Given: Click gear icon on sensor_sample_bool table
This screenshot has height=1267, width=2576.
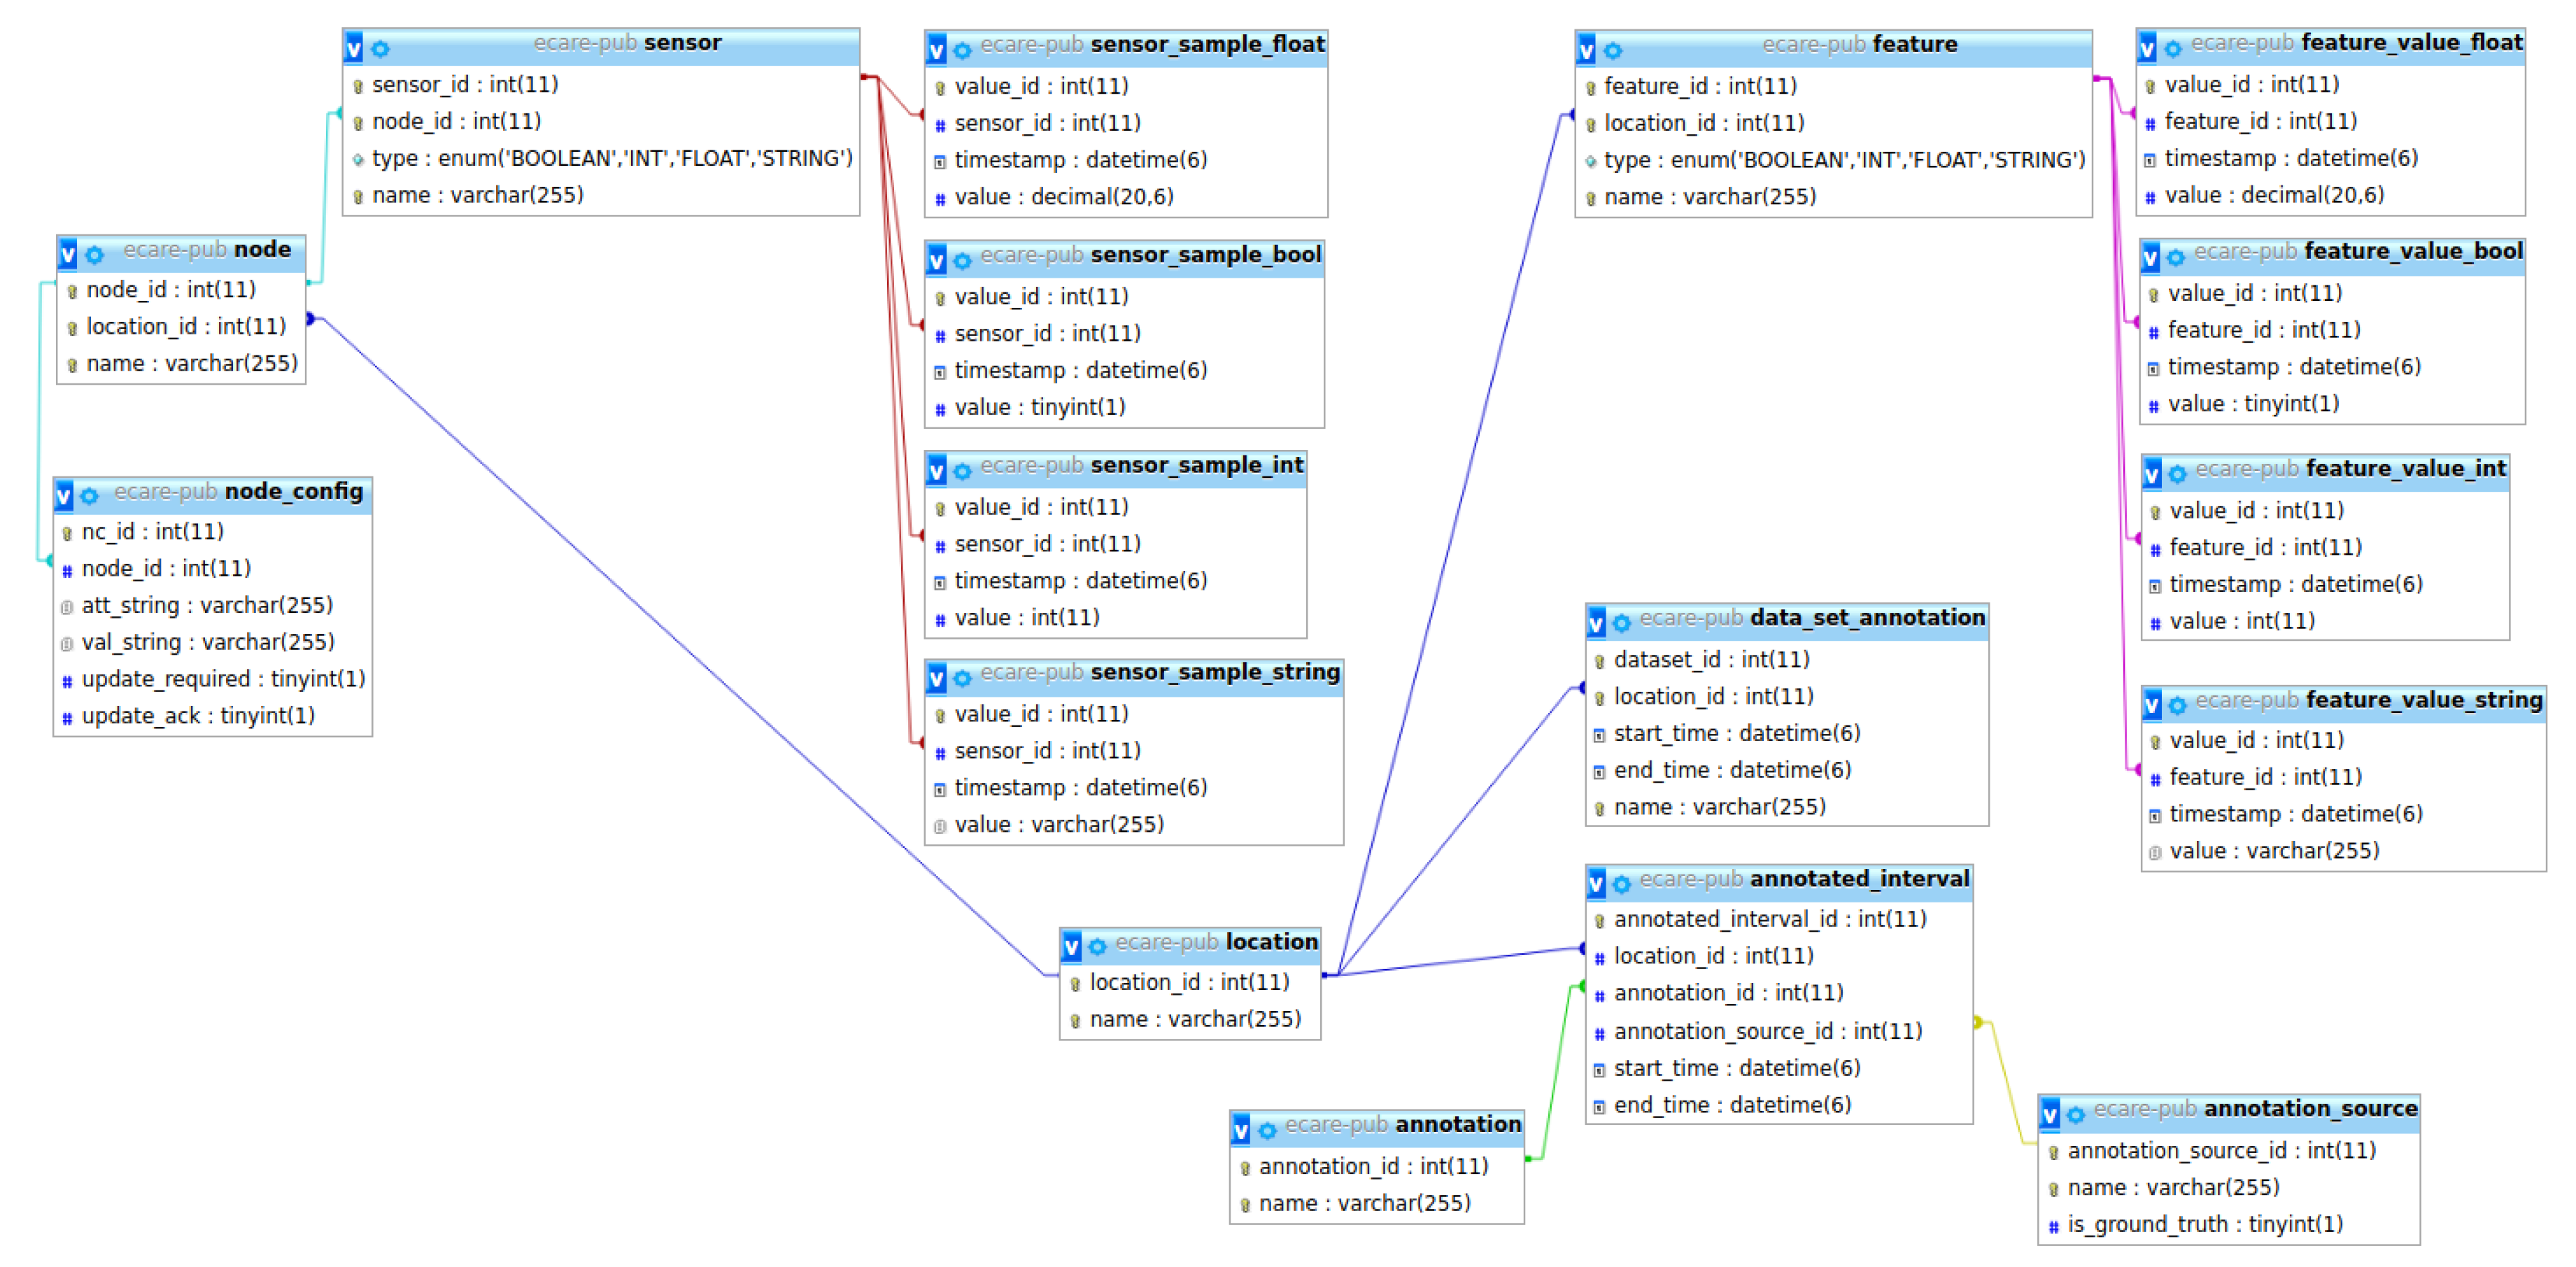Looking at the screenshot, I should click(x=962, y=261).
